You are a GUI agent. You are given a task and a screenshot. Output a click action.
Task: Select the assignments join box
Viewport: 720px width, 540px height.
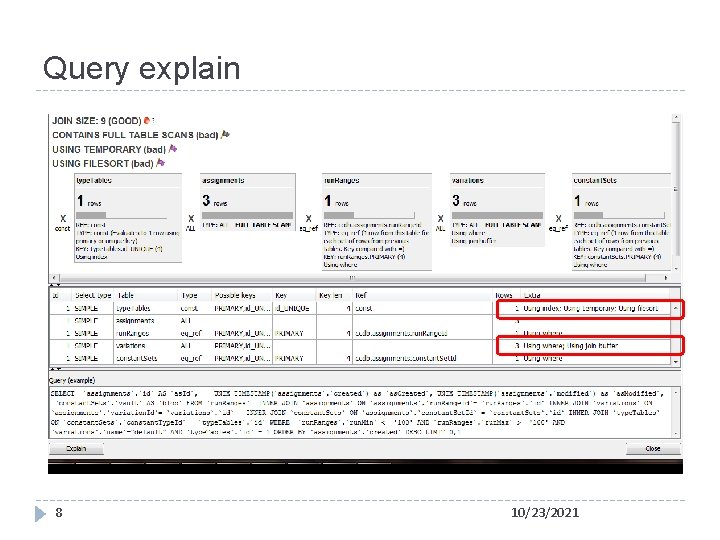click(248, 201)
